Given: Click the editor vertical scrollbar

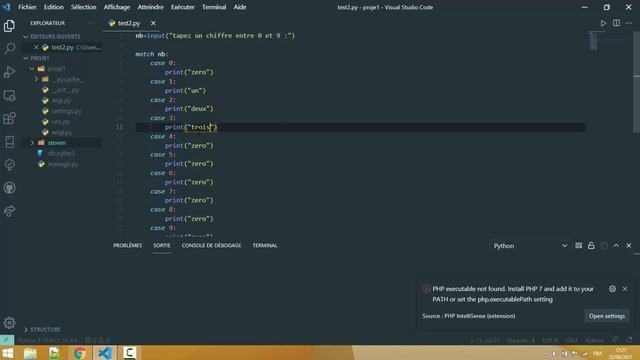Looking at the screenshot, I should pyautogui.click(x=636, y=82).
